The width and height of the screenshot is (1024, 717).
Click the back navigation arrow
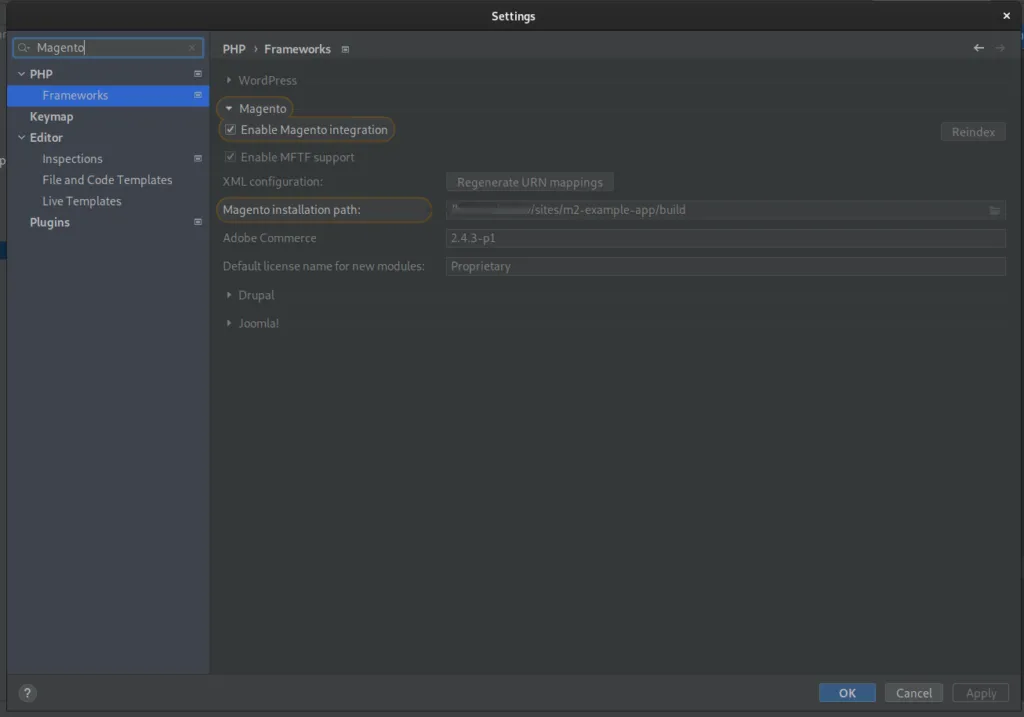click(x=978, y=47)
